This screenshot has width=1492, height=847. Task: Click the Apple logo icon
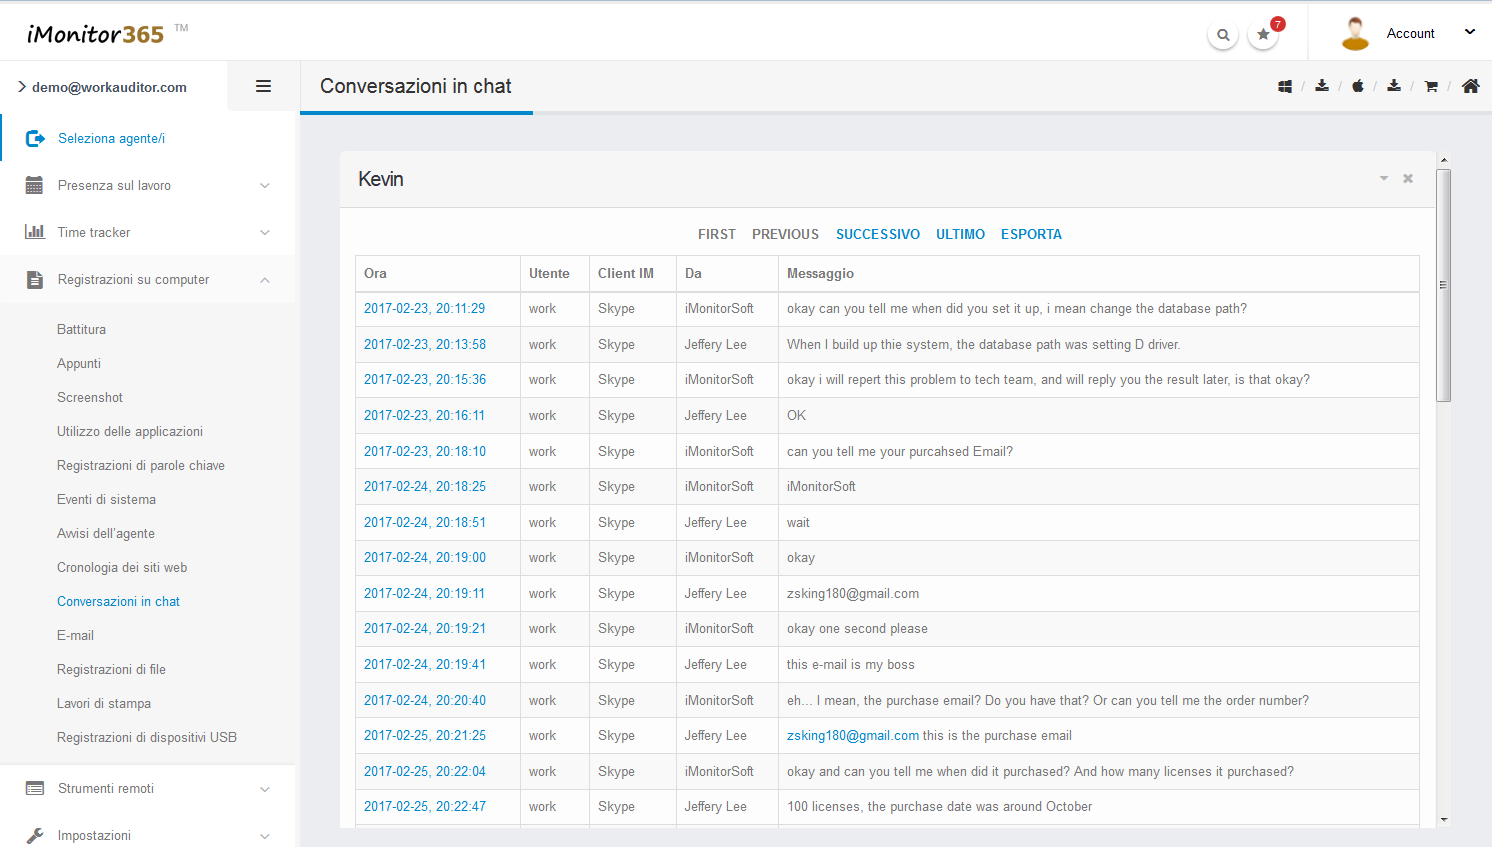pyautogui.click(x=1357, y=87)
